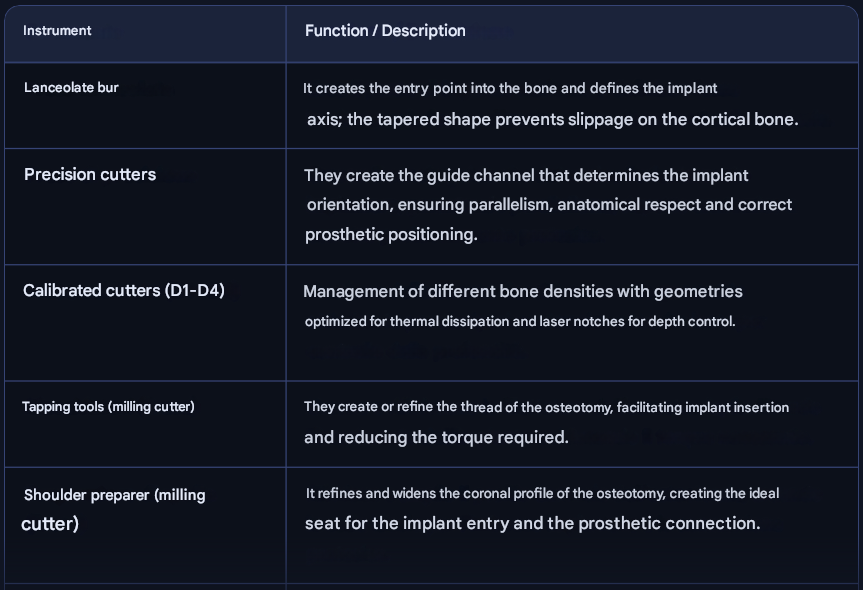Click the line about tapered shape preventing slippage
The image size is (863, 590).
point(552,119)
